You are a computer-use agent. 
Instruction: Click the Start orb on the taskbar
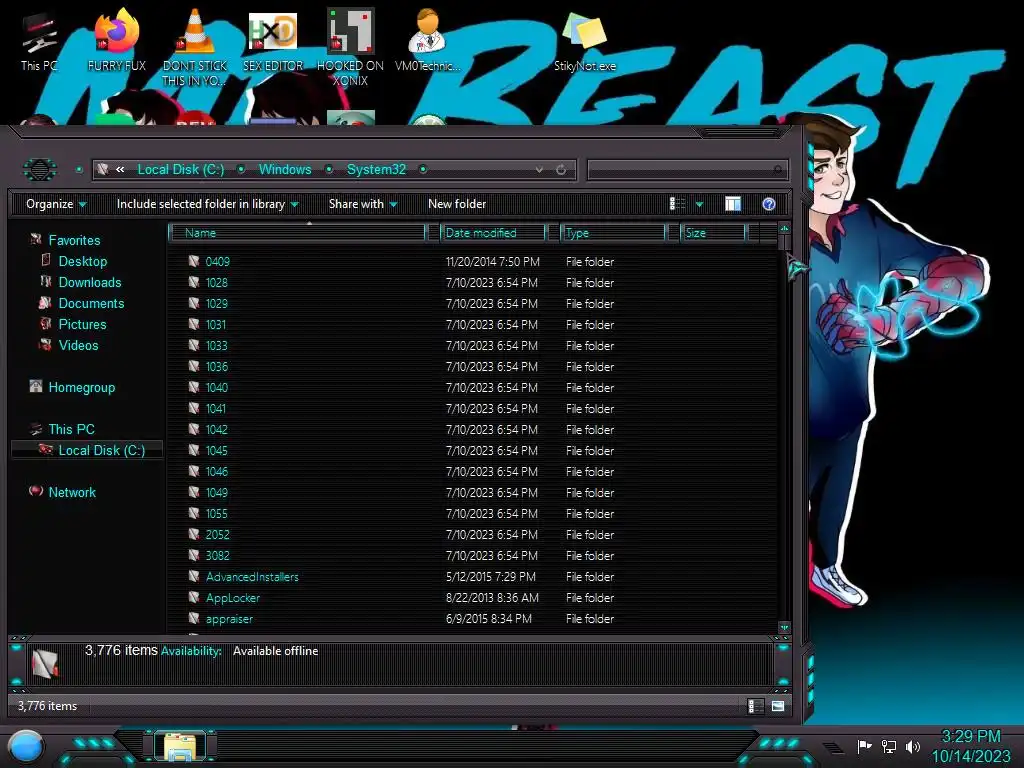tap(26, 746)
